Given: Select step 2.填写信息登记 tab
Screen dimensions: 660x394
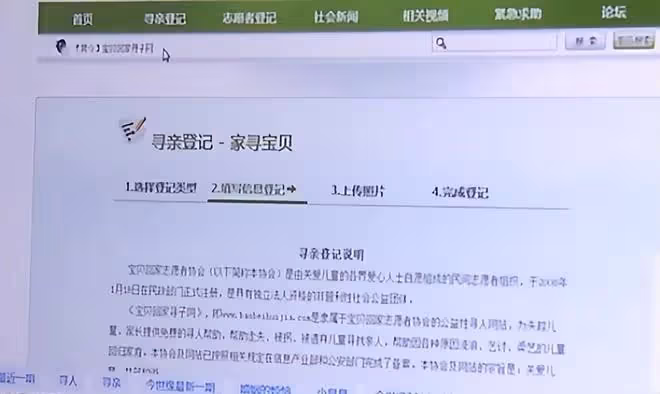Looking at the screenshot, I should tap(253, 189).
